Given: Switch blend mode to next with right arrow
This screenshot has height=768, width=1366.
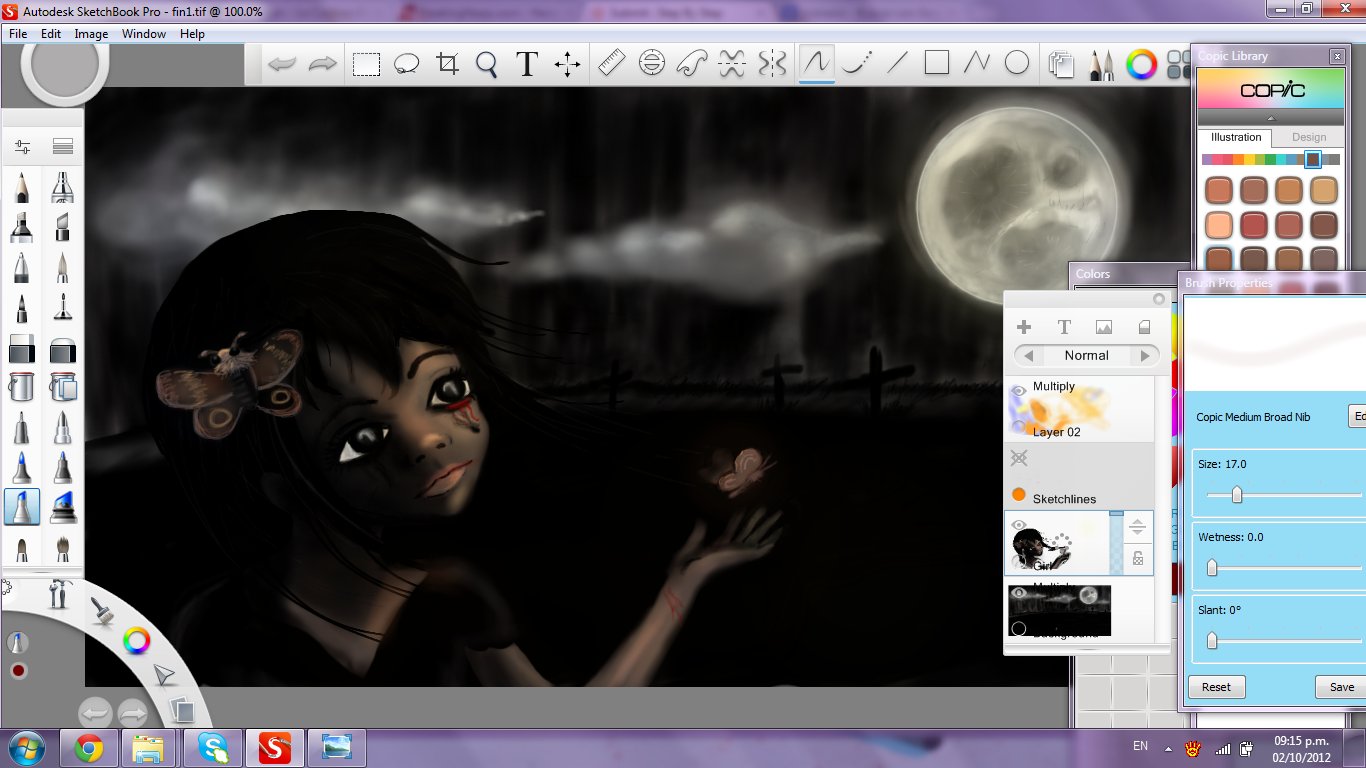Looking at the screenshot, I should [1145, 355].
